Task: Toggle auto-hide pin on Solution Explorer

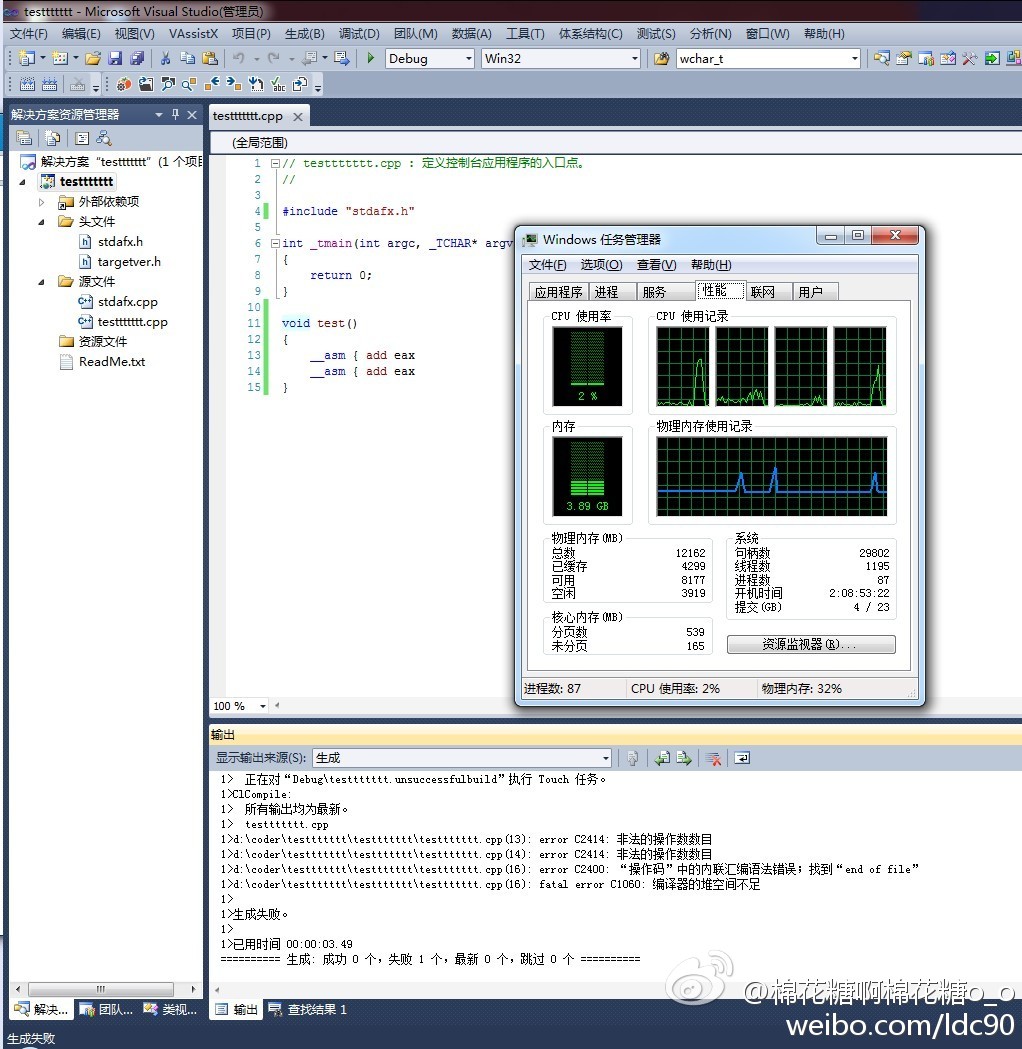Action: click(x=175, y=114)
